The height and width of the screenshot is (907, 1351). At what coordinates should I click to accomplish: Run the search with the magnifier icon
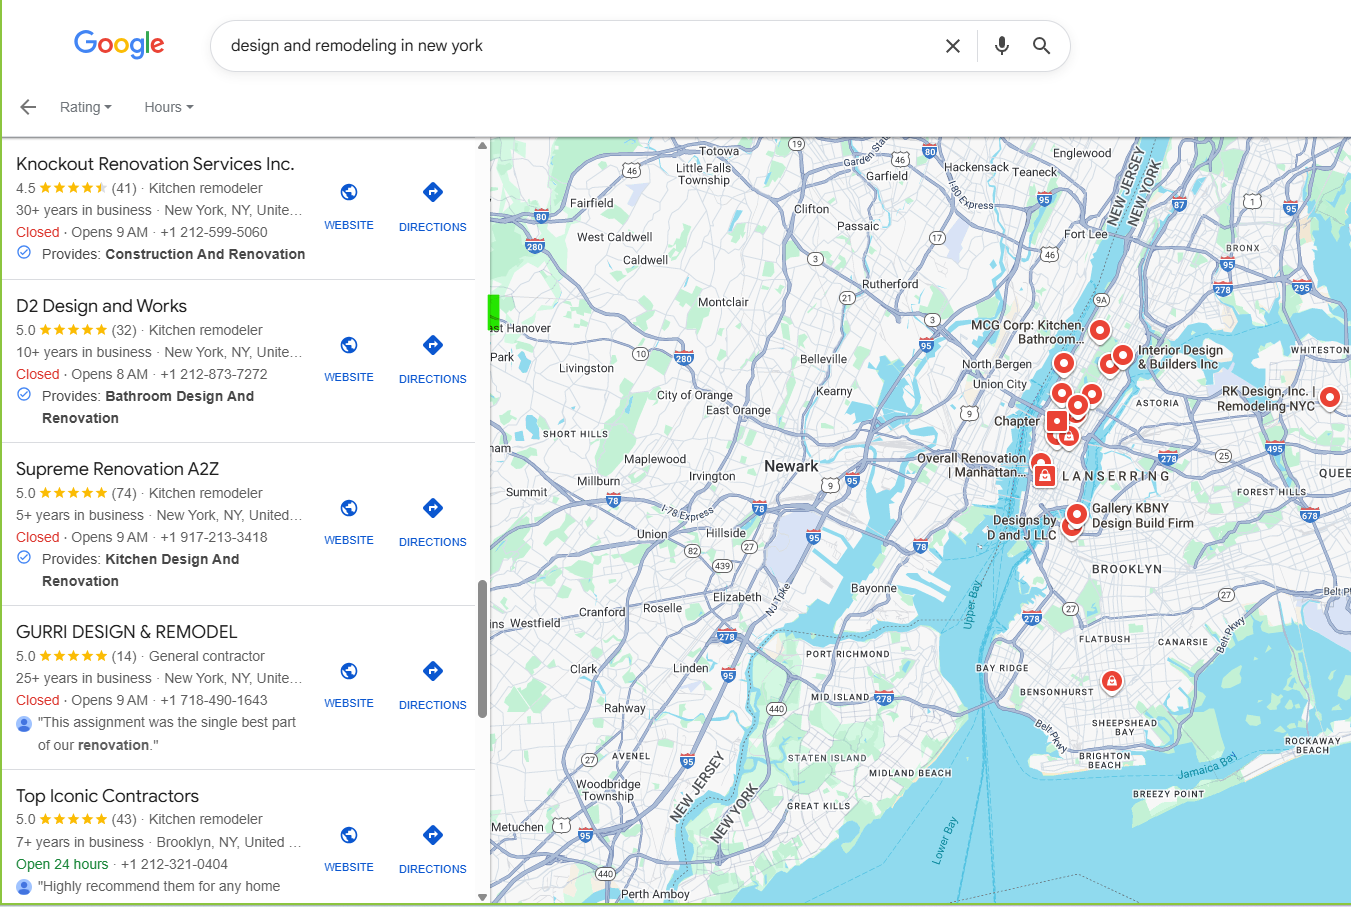[1041, 46]
